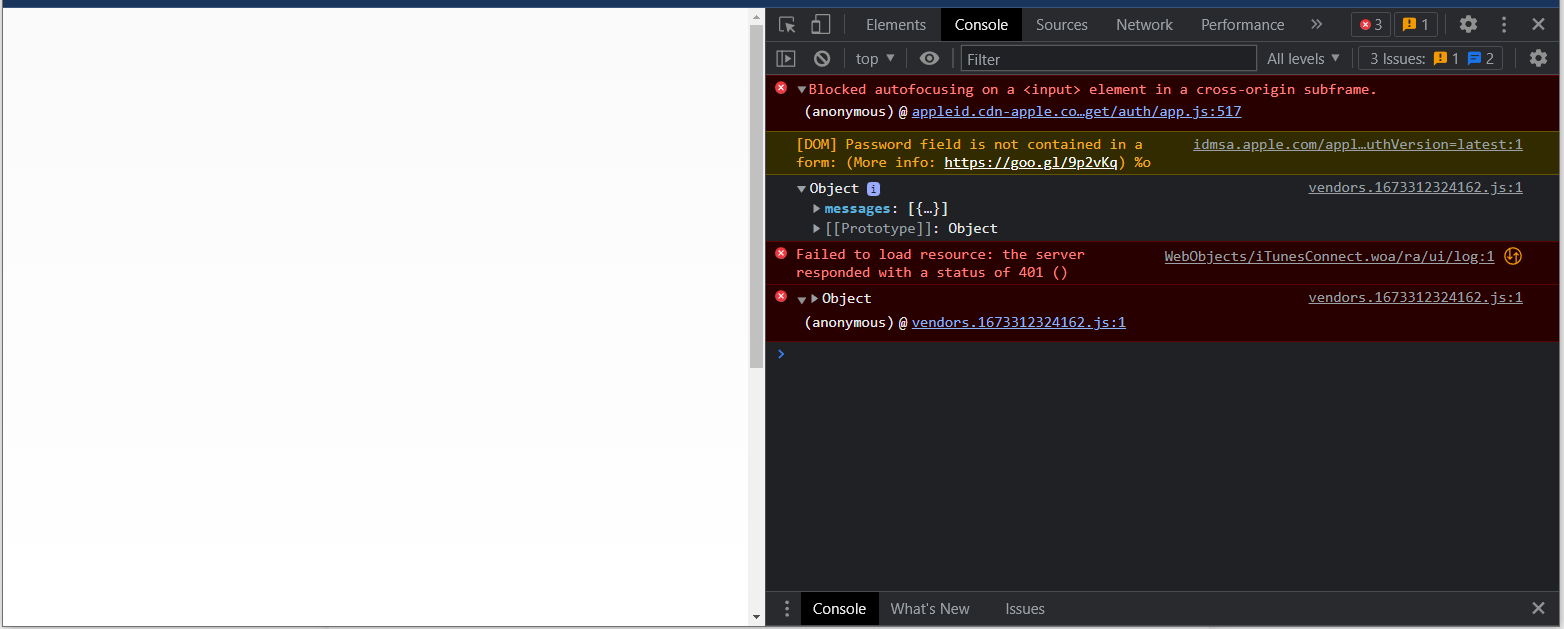
Task: Expand the messages array entry
Action: tap(817, 209)
